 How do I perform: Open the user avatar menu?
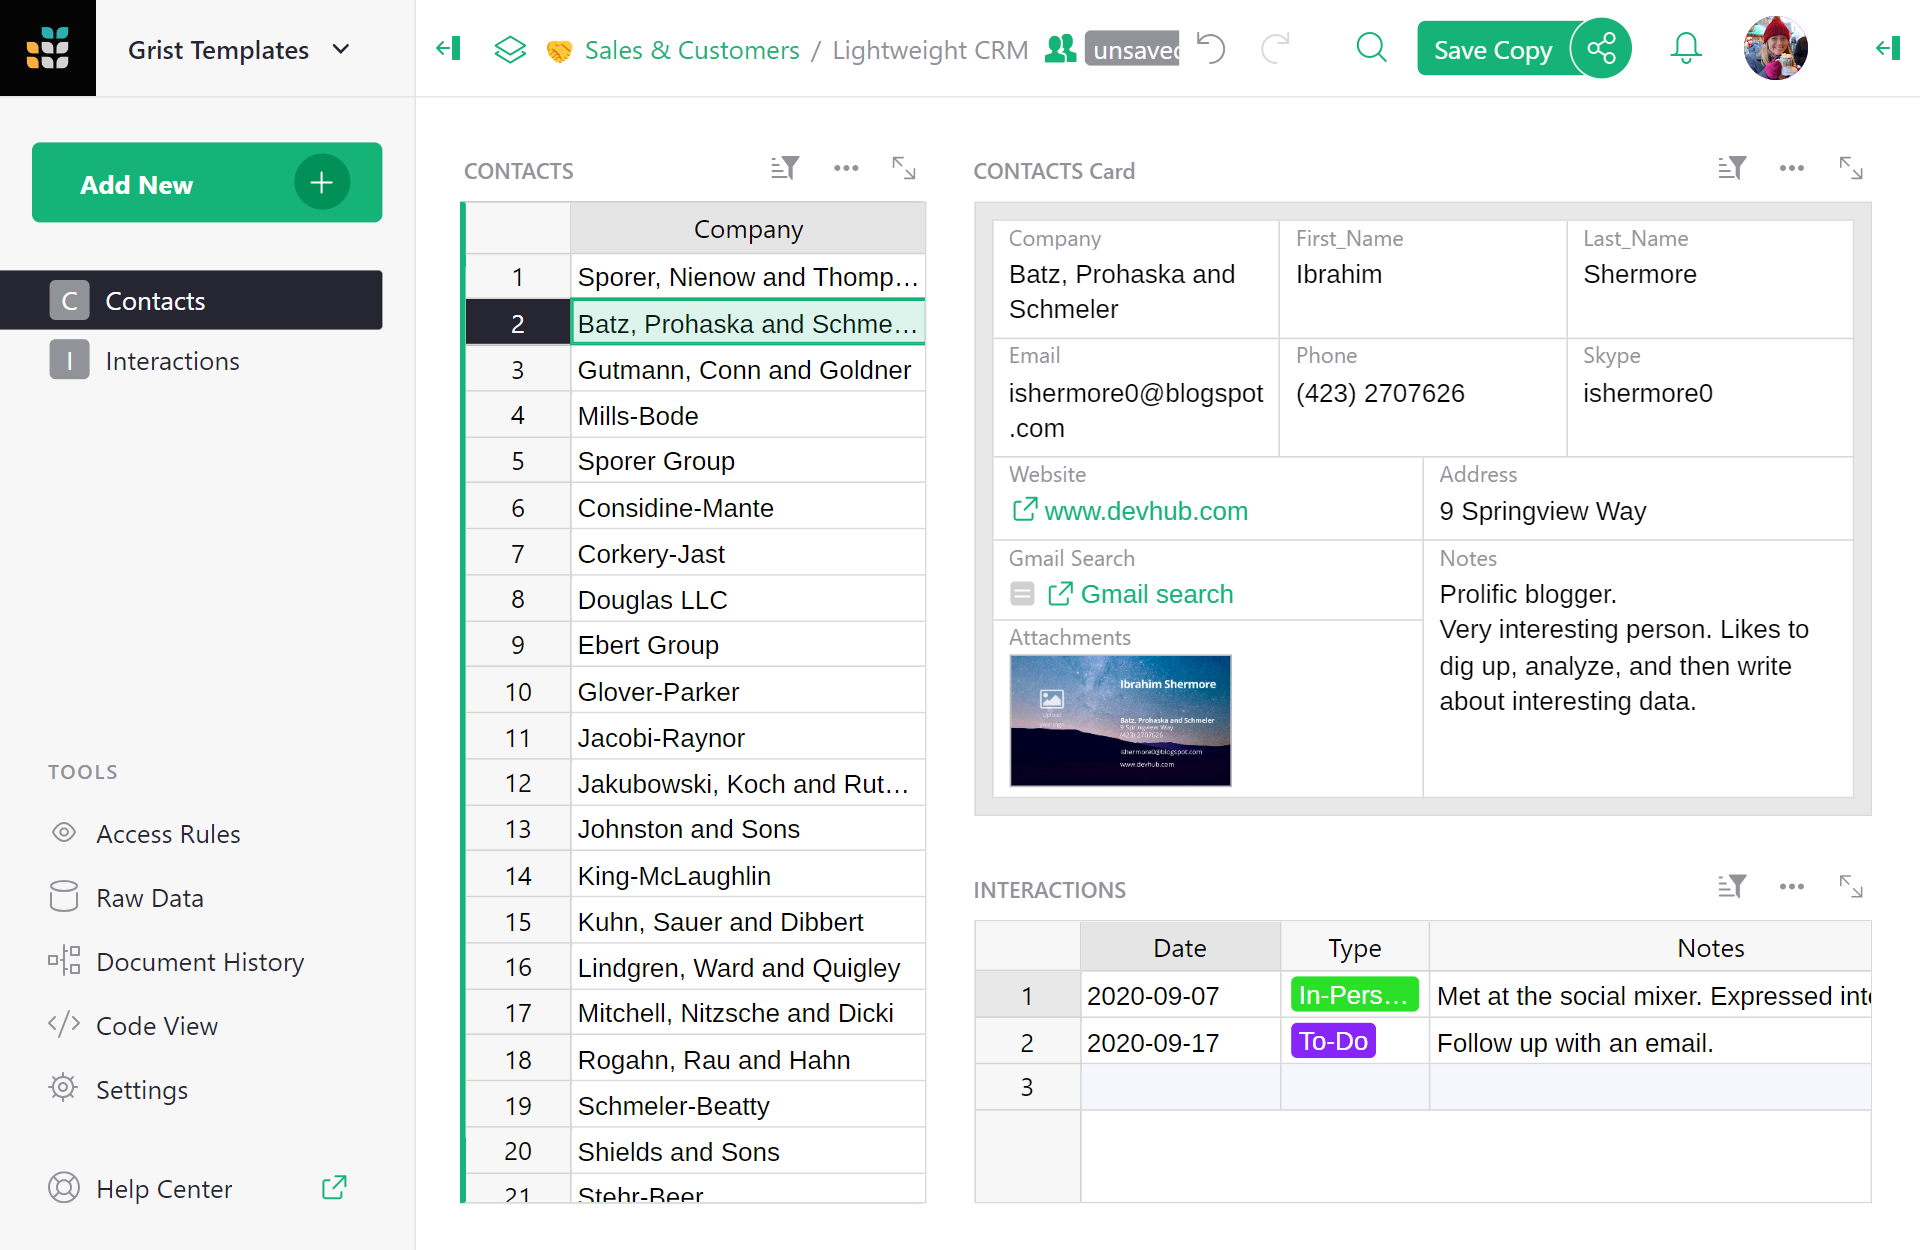point(1776,48)
